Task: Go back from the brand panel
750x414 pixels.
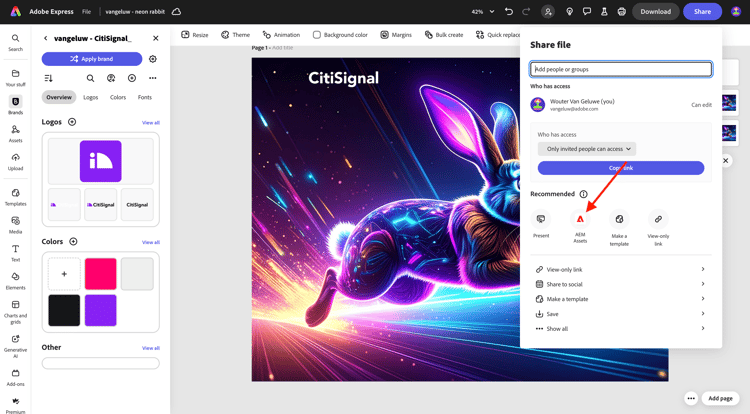Action: click(45, 38)
